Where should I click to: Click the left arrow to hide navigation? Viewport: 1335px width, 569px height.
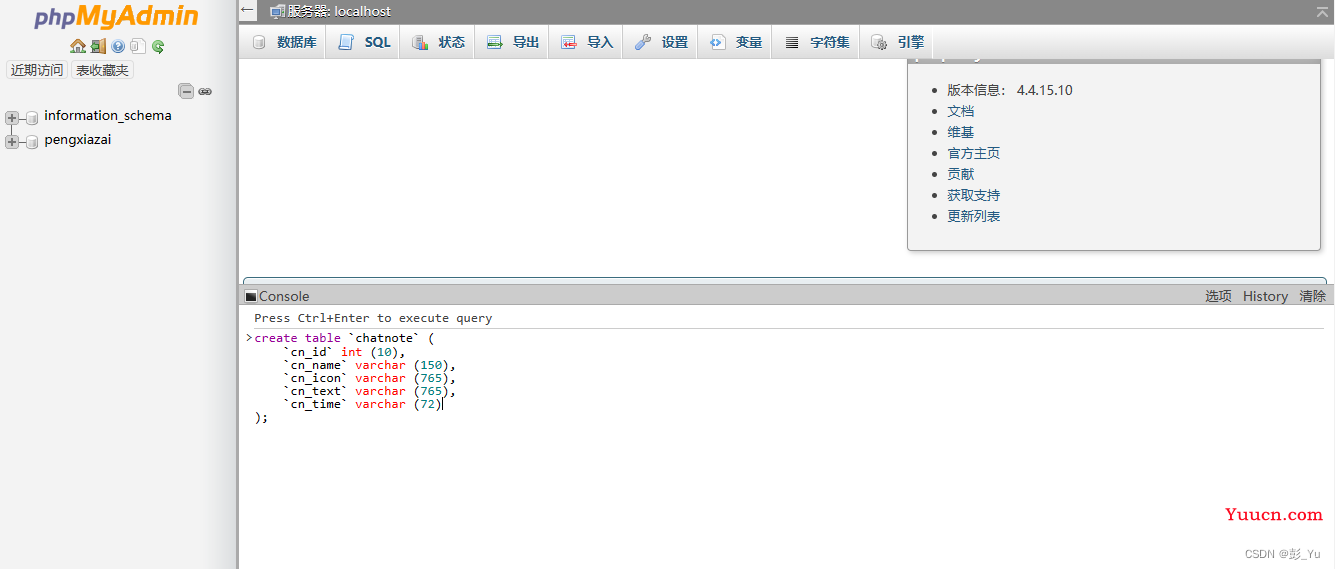pyautogui.click(x=247, y=10)
